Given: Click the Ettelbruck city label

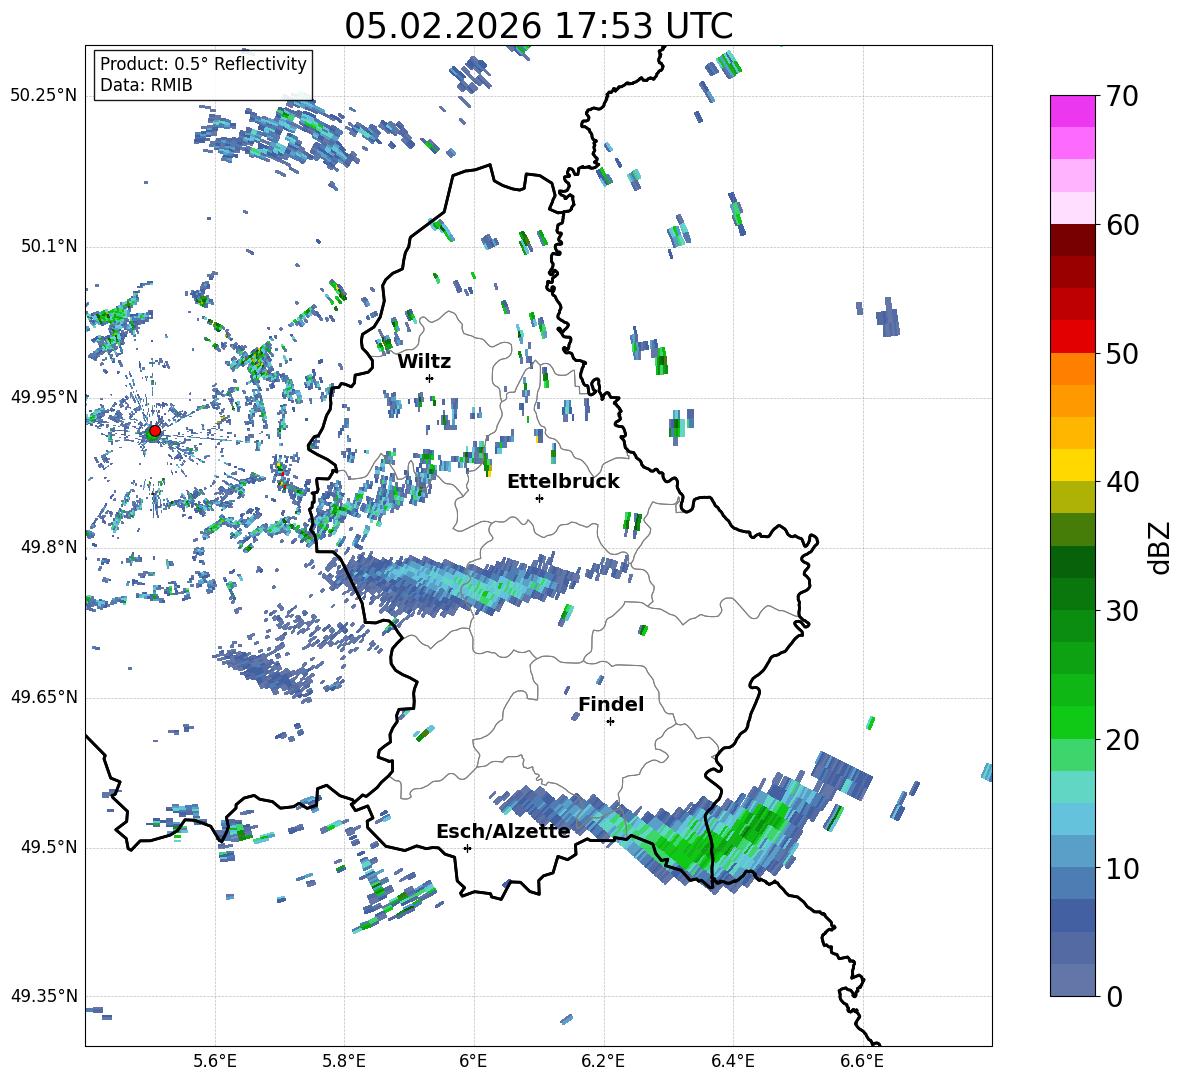Looking at the screenshot, I should pos(563,481).
